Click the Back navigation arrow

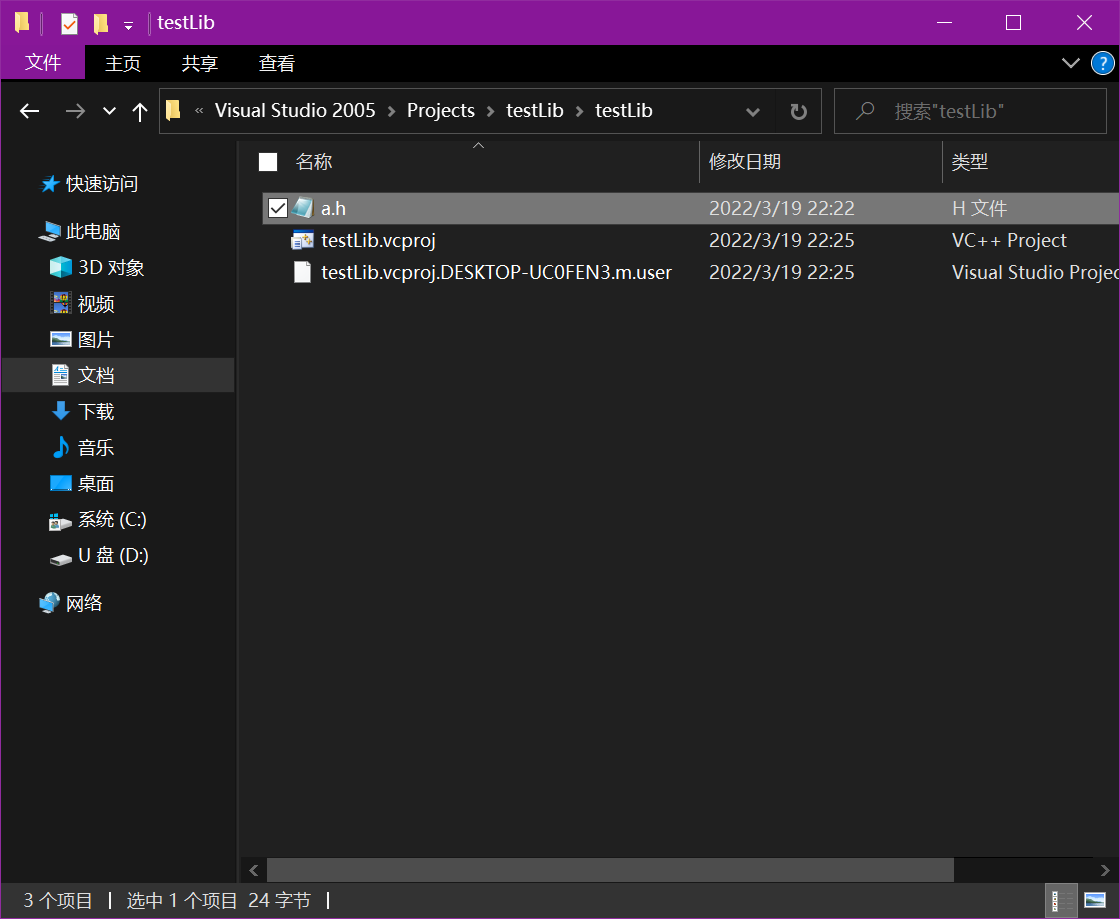coord(30,111)
